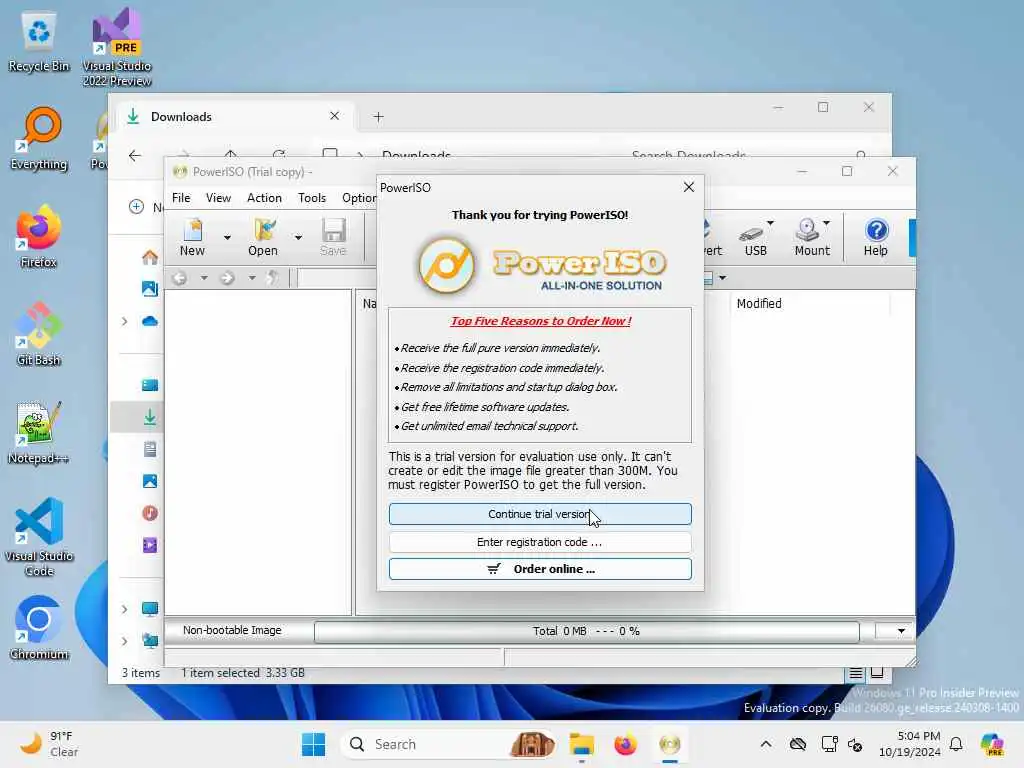Open File Explorer from taskbar
This screenshot has height=768, width=1024.
click(581, 744)
